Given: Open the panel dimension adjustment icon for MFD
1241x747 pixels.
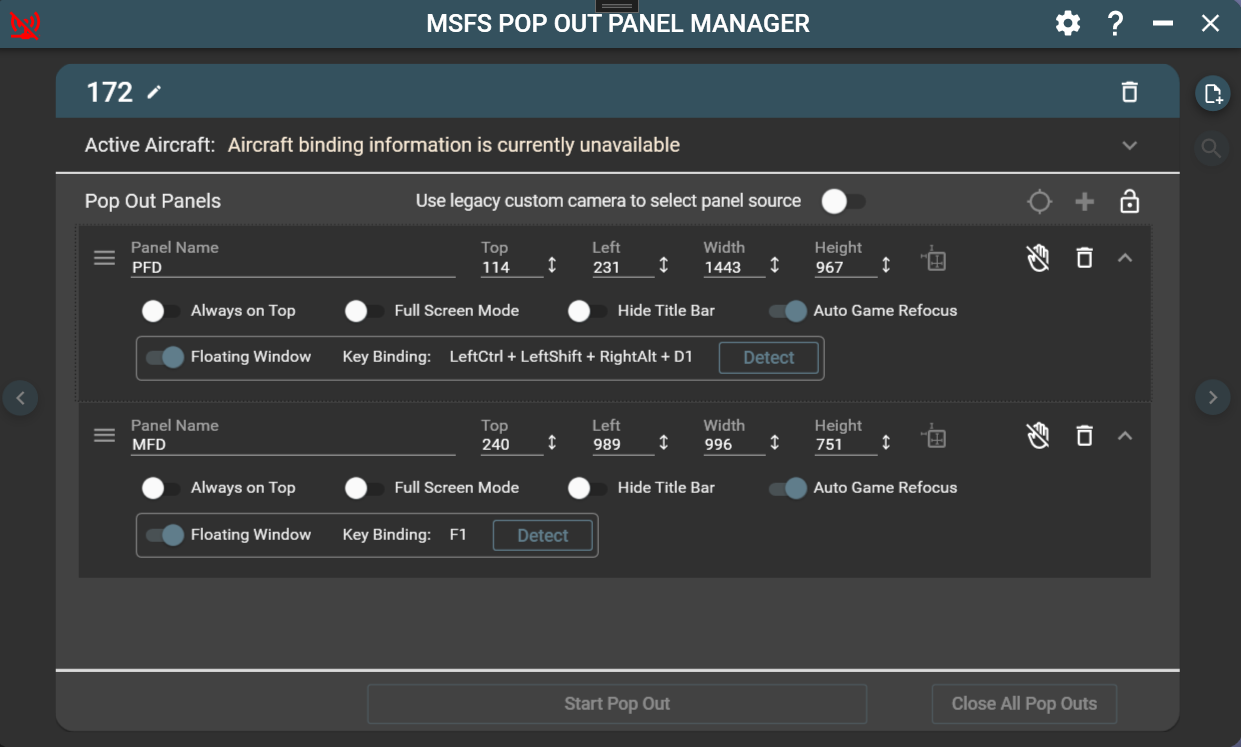Looking at the screenshot, I should [x=933, y=436].
